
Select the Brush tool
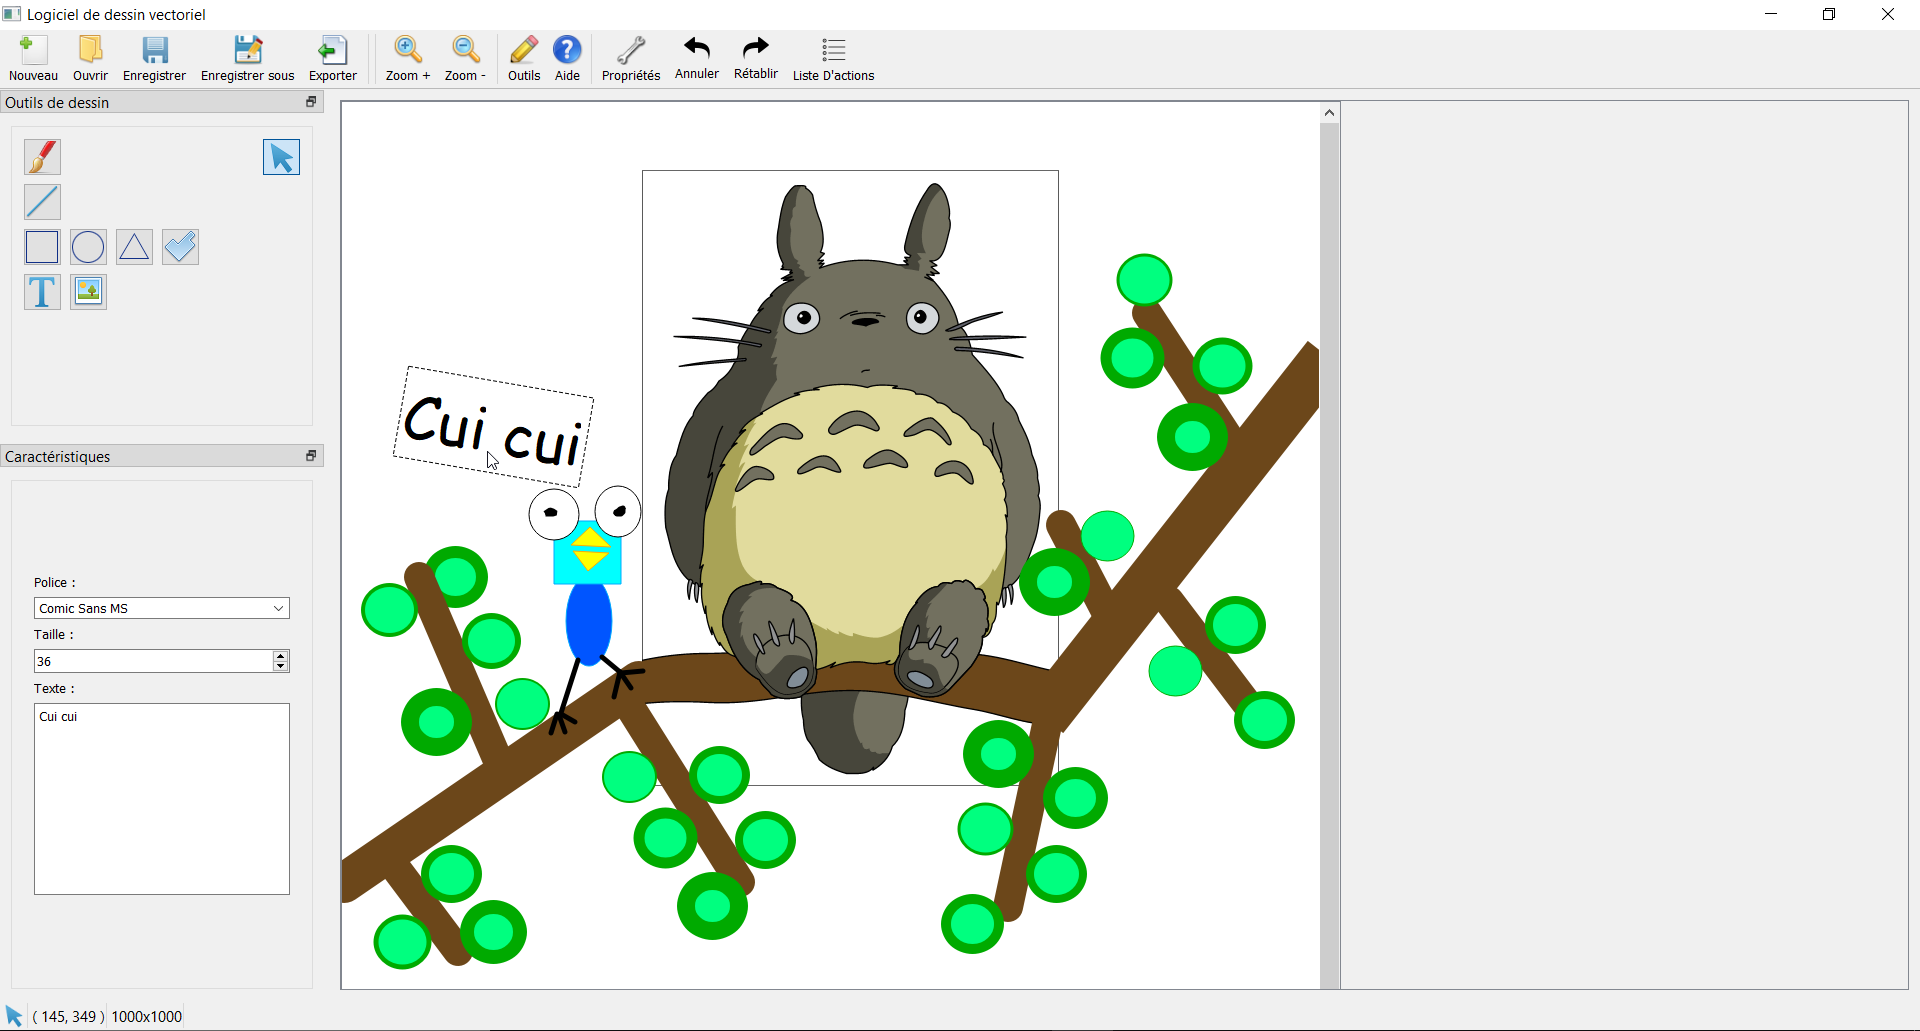tap(42, 156)
